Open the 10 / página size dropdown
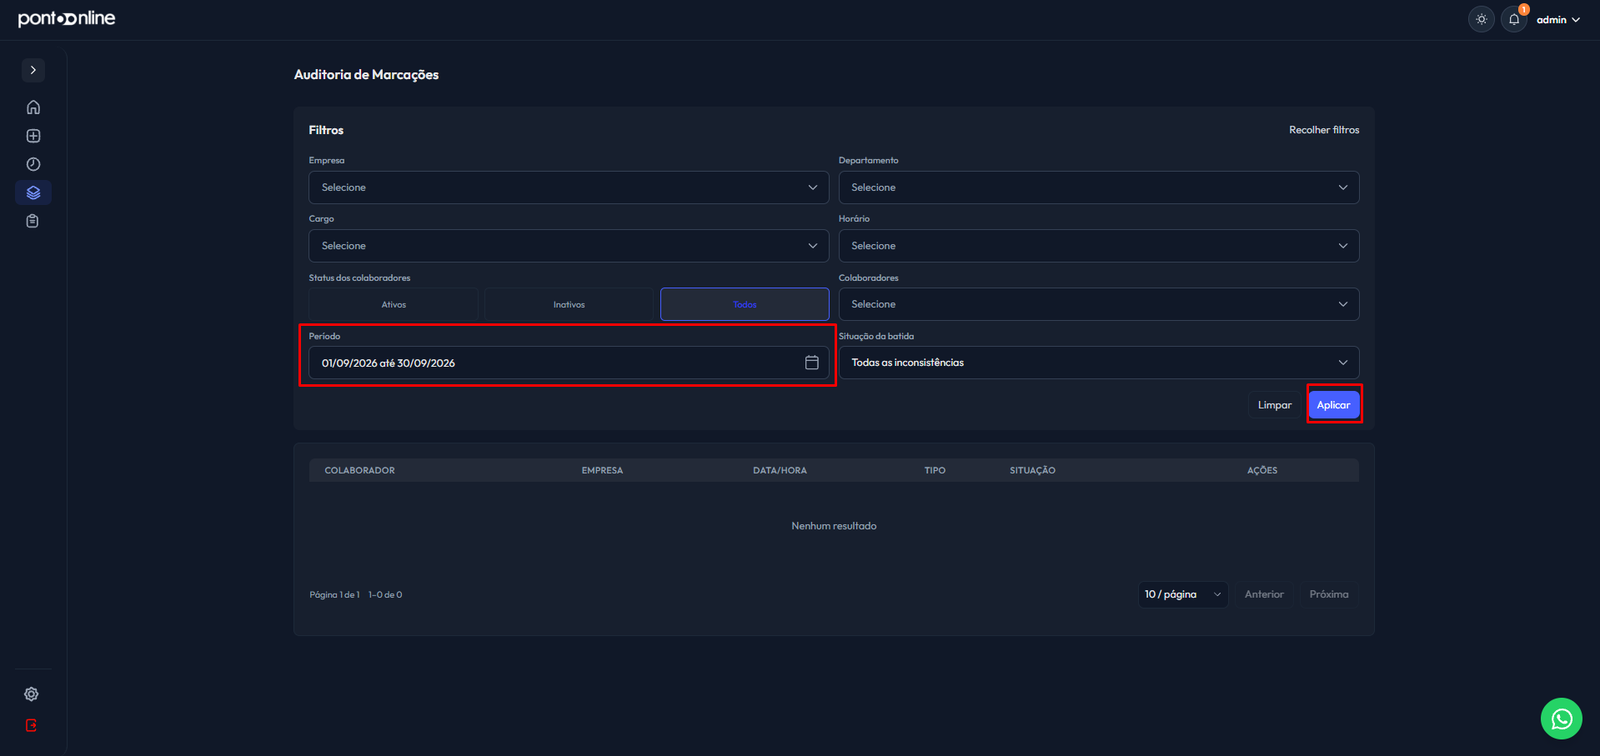The width and height of the screenshot is (1600, 756). 1183,594
